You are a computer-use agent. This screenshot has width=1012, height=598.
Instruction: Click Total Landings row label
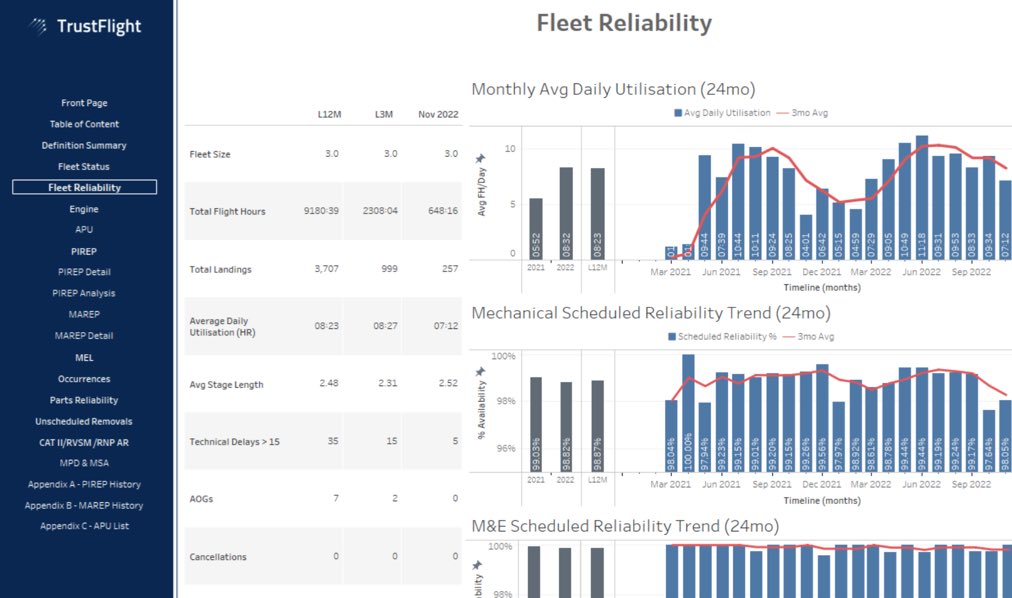pos(220,270)
